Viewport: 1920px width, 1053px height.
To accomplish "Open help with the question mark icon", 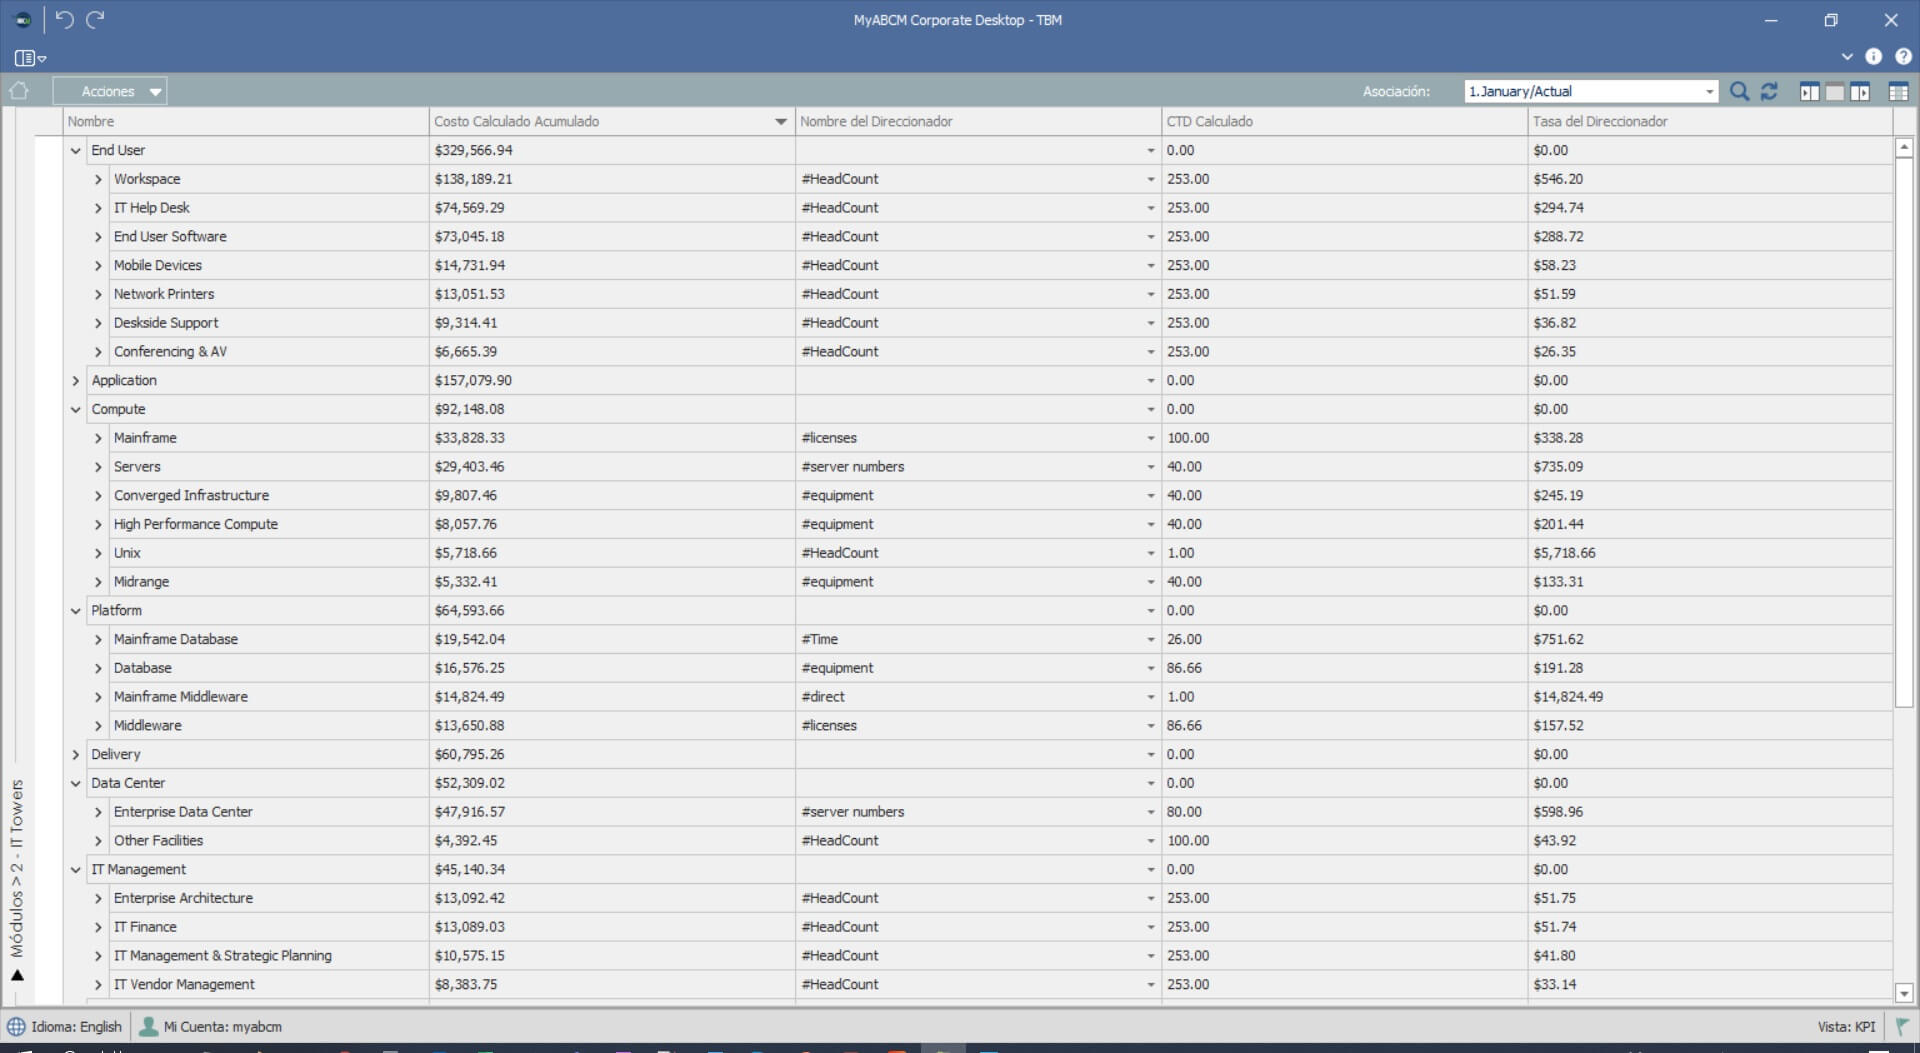I will (x=1903, y=57).
